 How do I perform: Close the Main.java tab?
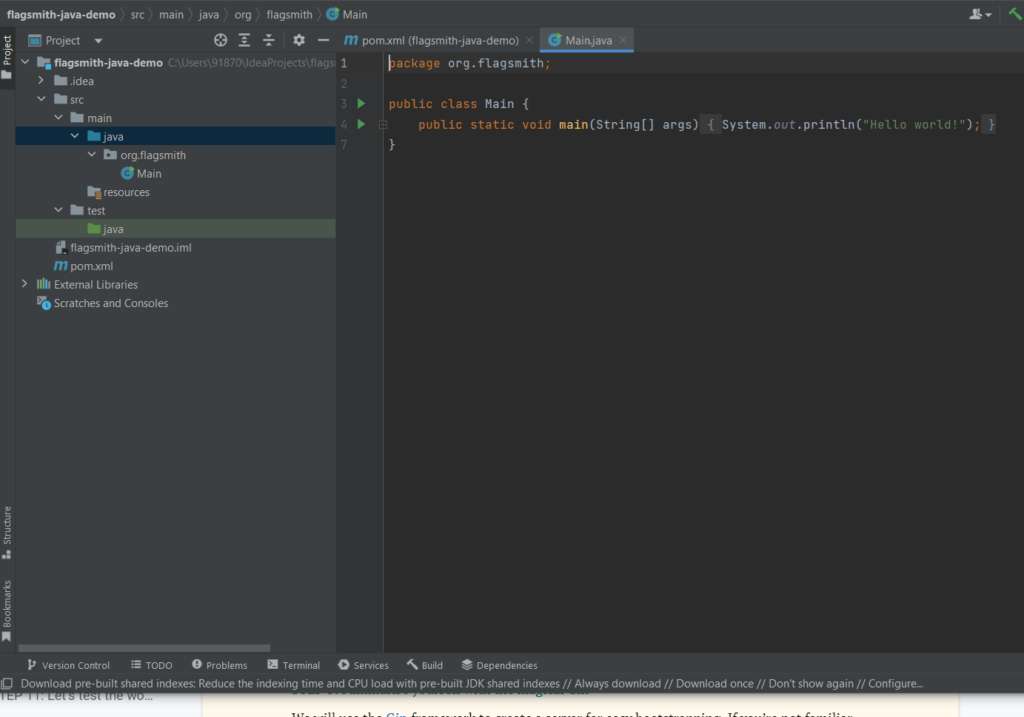tap(624, 40)
